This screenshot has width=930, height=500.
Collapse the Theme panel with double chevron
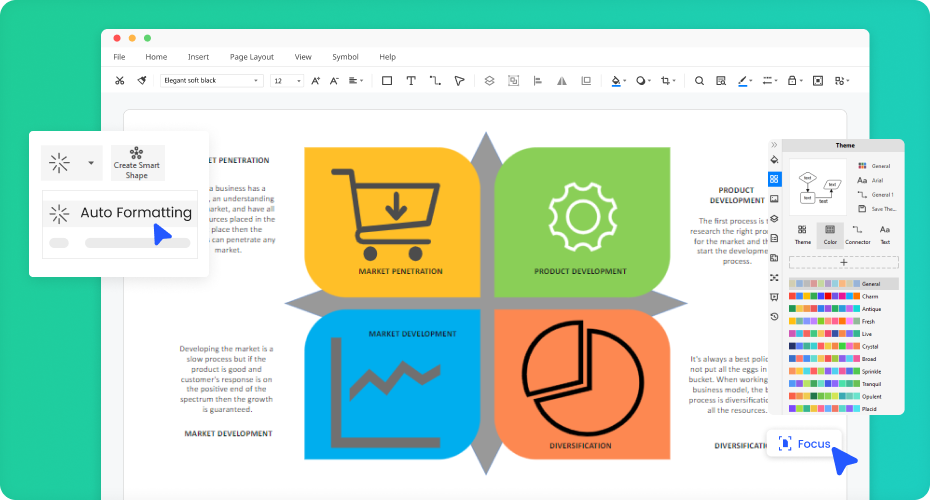(774, 145)
